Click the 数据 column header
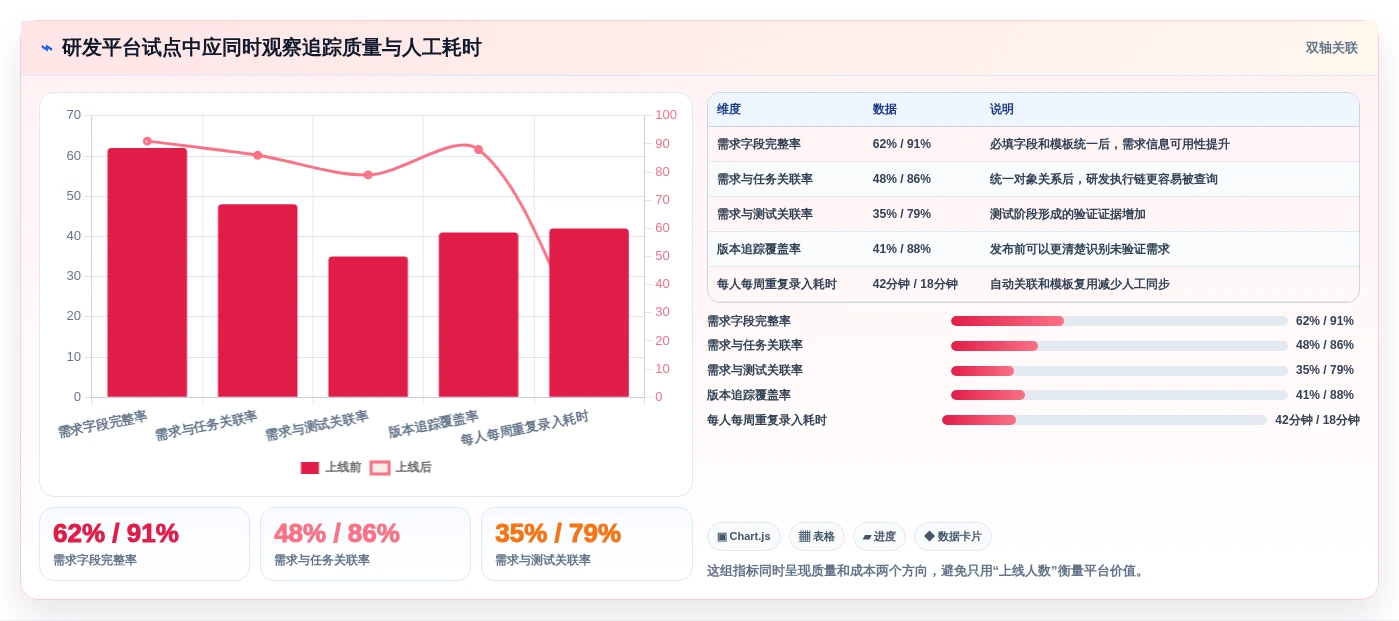The width and height of the screenshot is (1399, 621). click(x=885, y=110)
